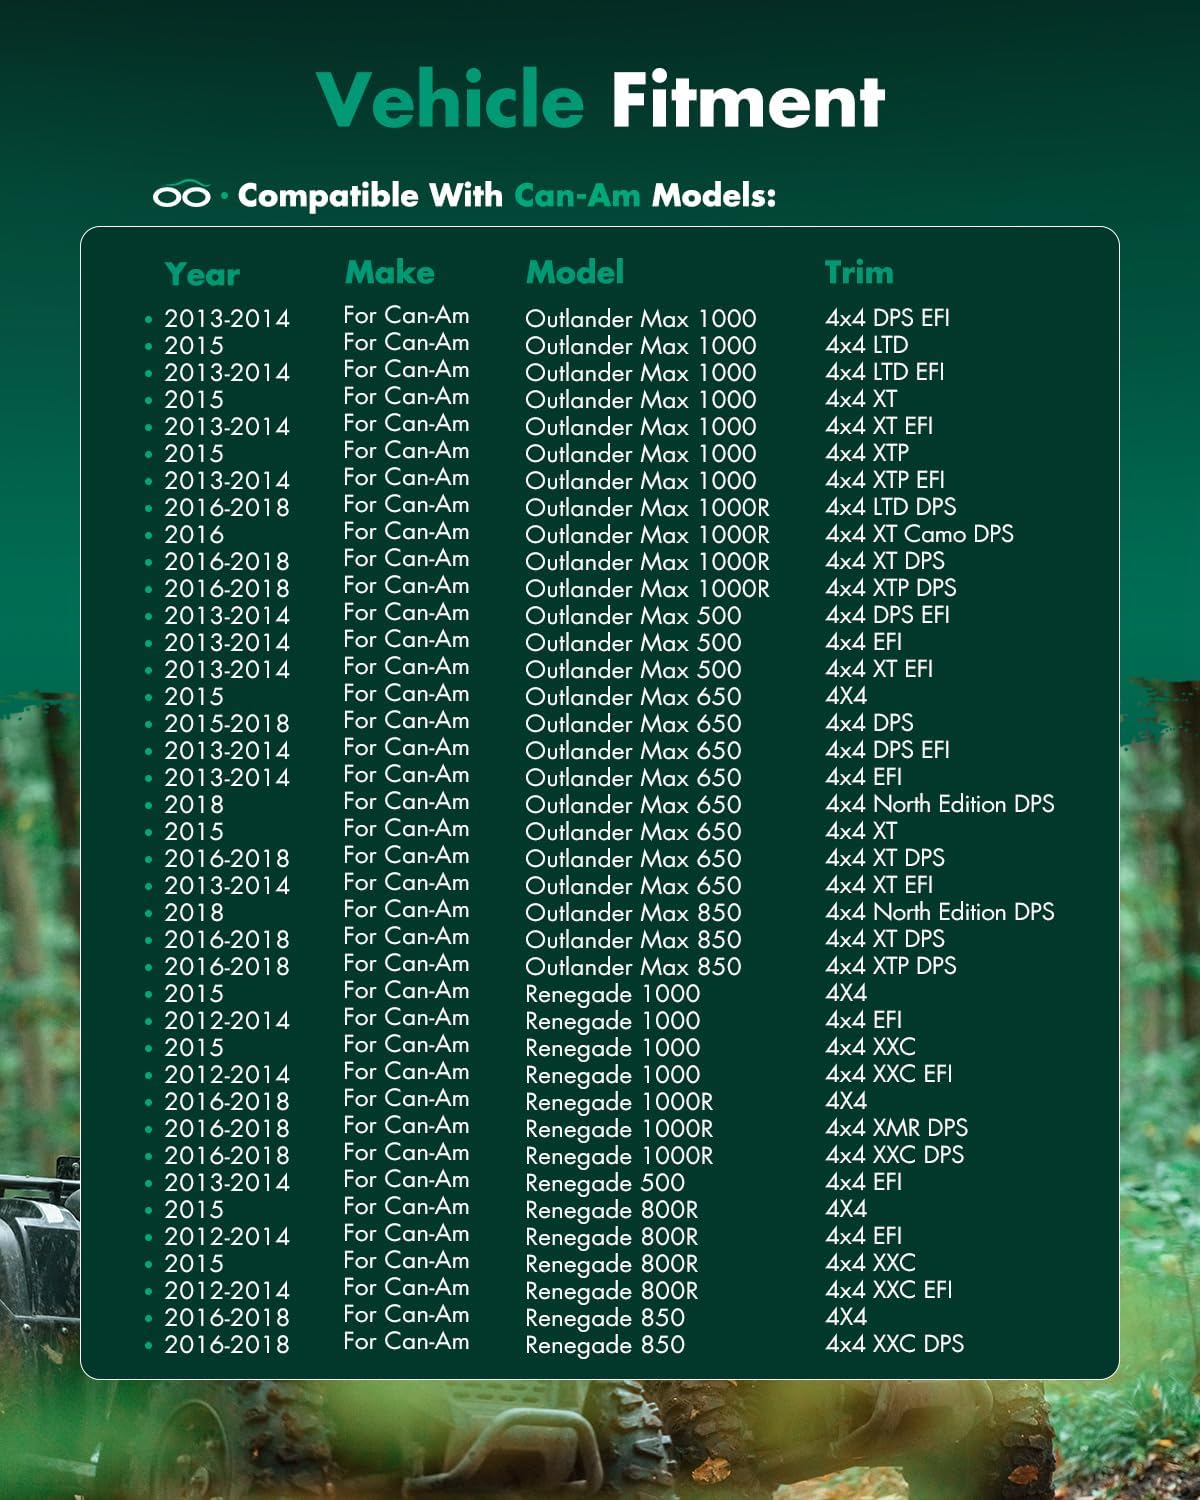Click the 4x4 LTD EFI trim entry
1200x1500 pixels.
click(x=884, y=372)
